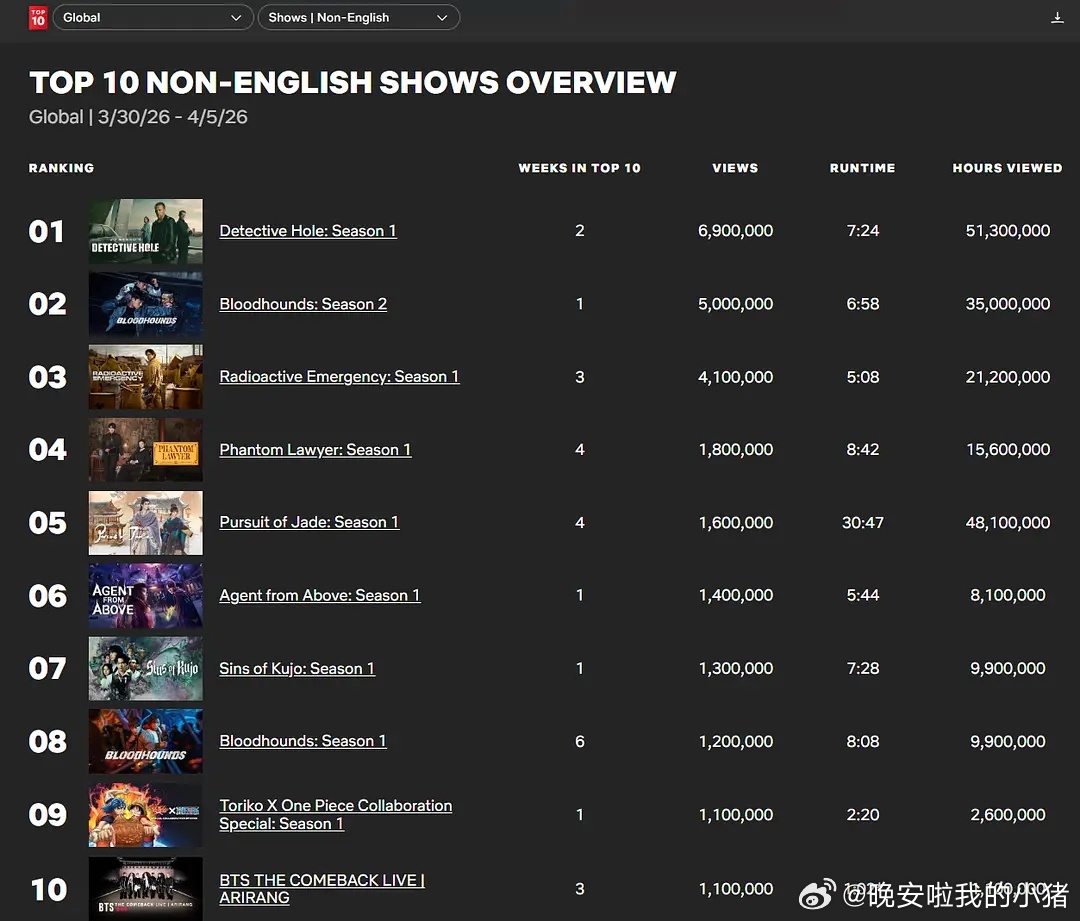The width and height of the screenshot is (1080, 921).
Task: Click the 1,300,000 views value
Action: click(736, 668)
